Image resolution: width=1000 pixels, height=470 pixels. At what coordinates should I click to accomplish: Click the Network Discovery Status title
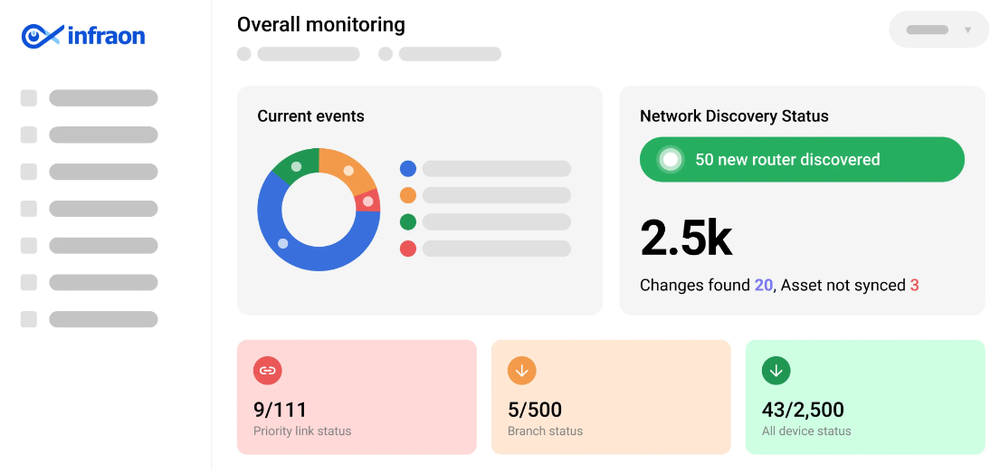click(734, 116)
